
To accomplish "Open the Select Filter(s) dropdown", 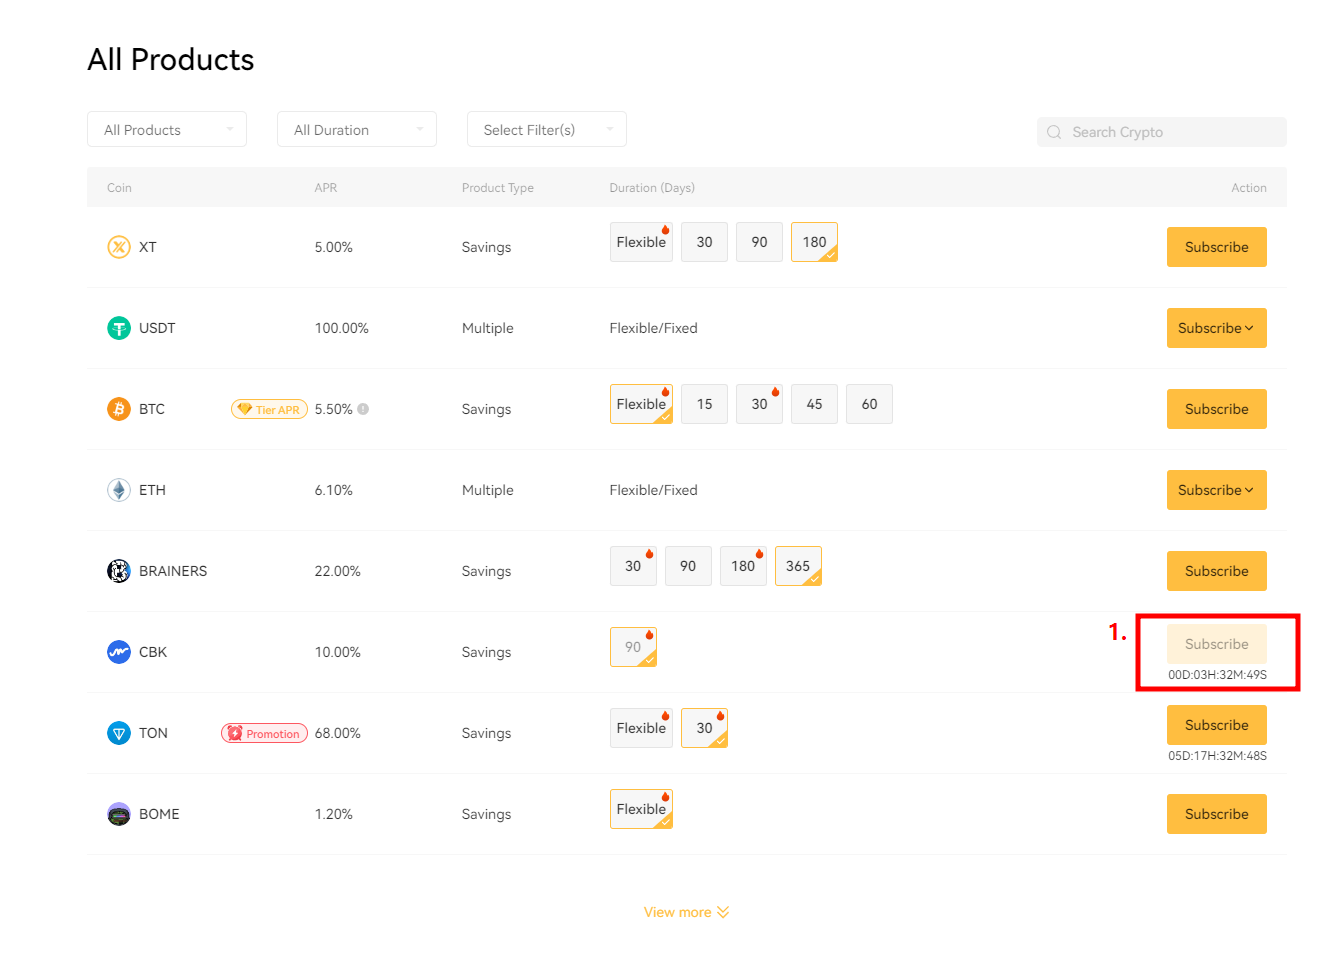I will click(547, 130).
